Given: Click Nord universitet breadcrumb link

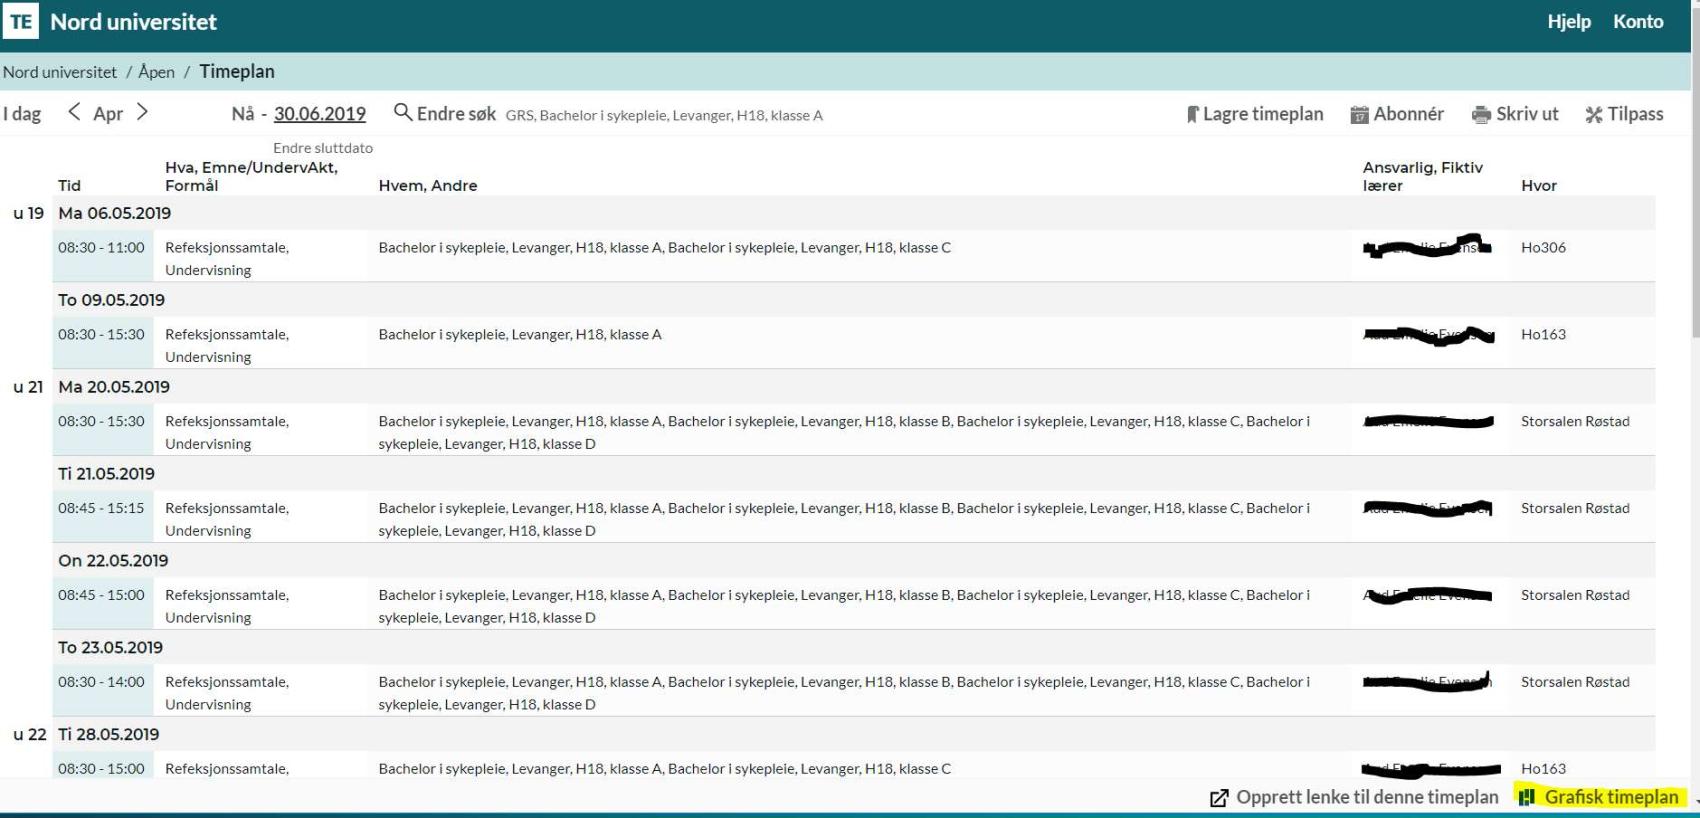Looking at the screenshot, I should click(60, 72).
